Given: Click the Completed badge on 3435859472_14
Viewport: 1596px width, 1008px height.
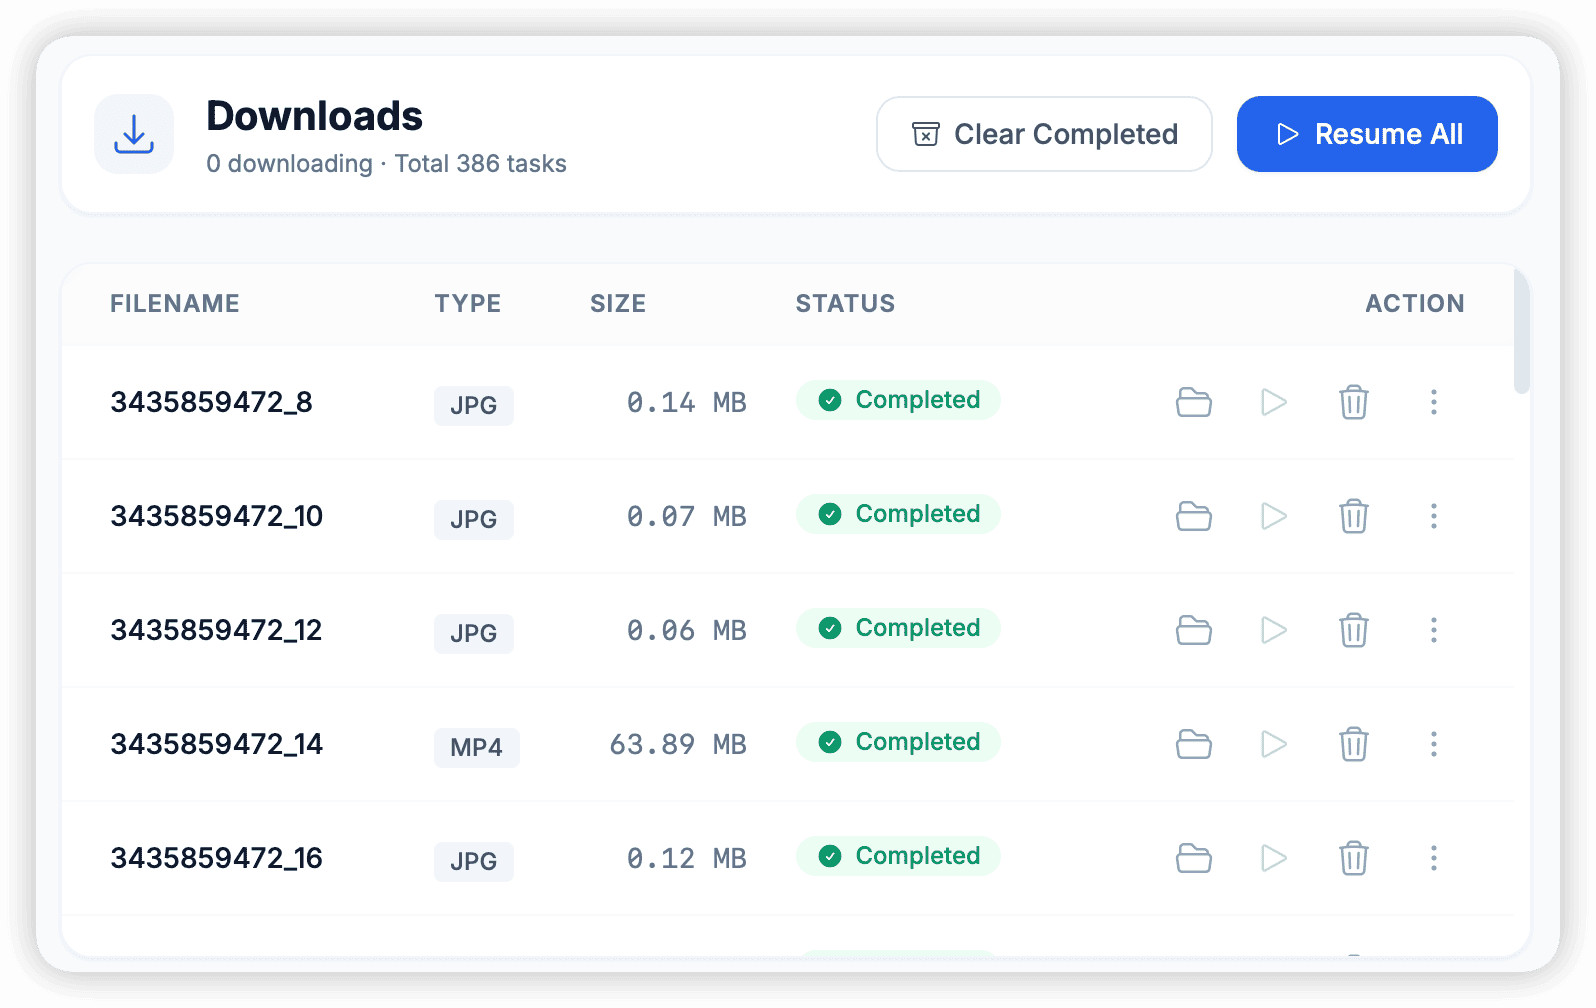Looking at the screenshot, I should [x=897, y=741].
